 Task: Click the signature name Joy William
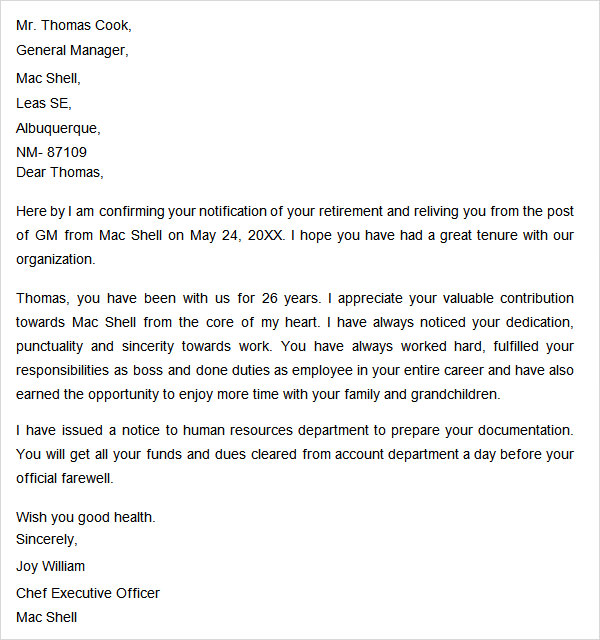[x=50, y=567]
